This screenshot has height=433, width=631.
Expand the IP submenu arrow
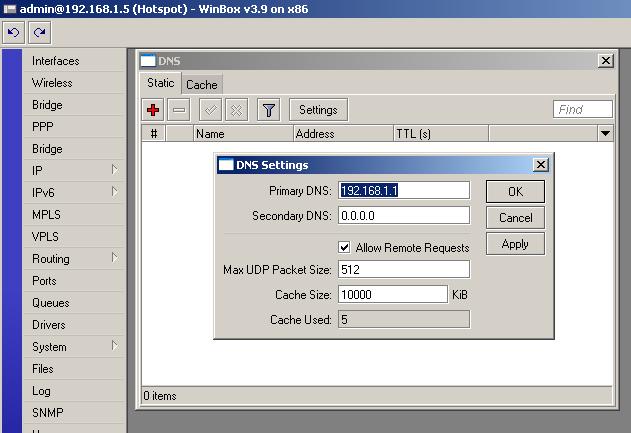coord(115,170)
